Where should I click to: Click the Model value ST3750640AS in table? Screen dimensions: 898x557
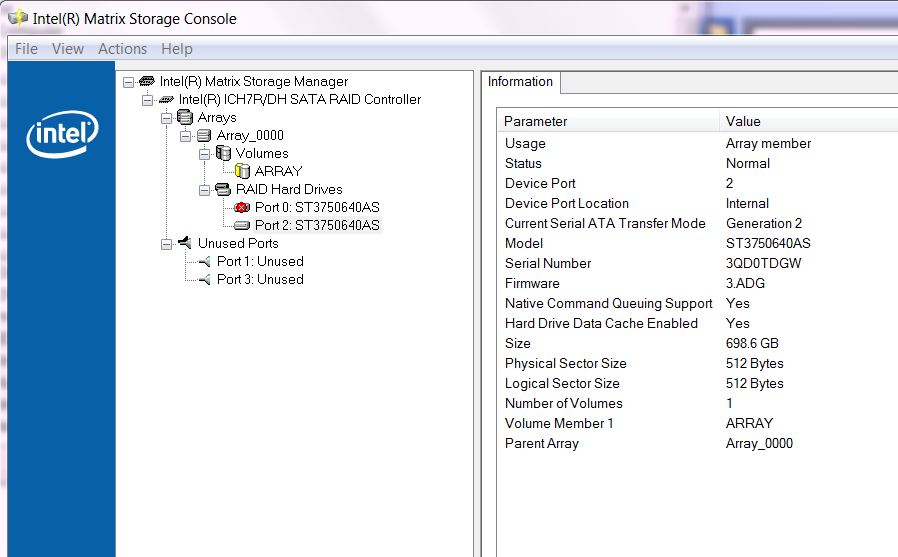pos(768,244)
